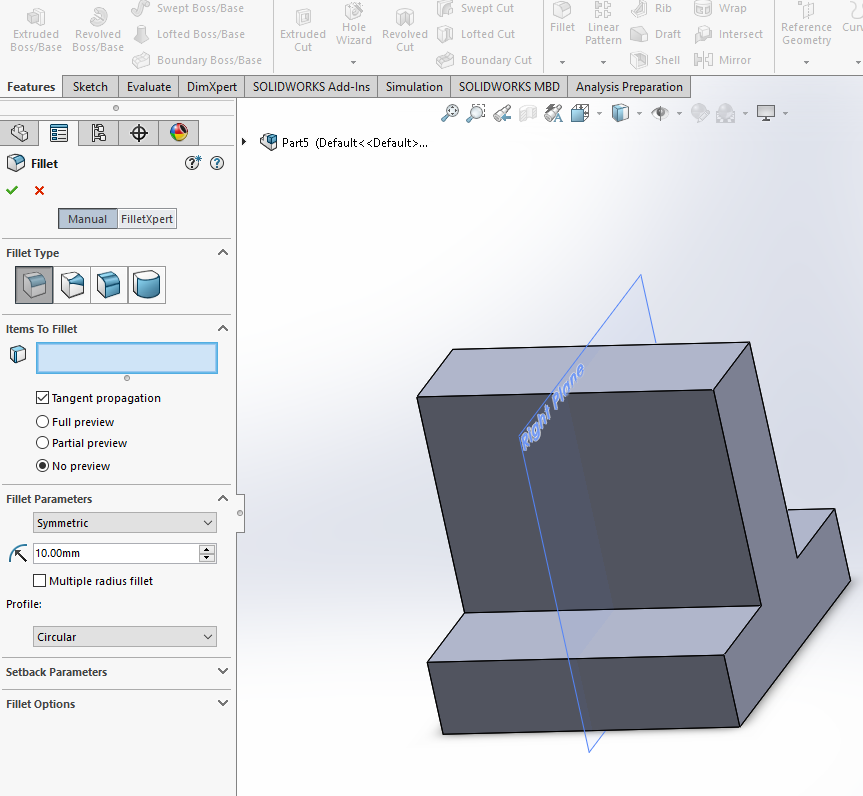Enable Full preview radio button
Viewport: 863px width, 796px height.
tap(41, 421)
